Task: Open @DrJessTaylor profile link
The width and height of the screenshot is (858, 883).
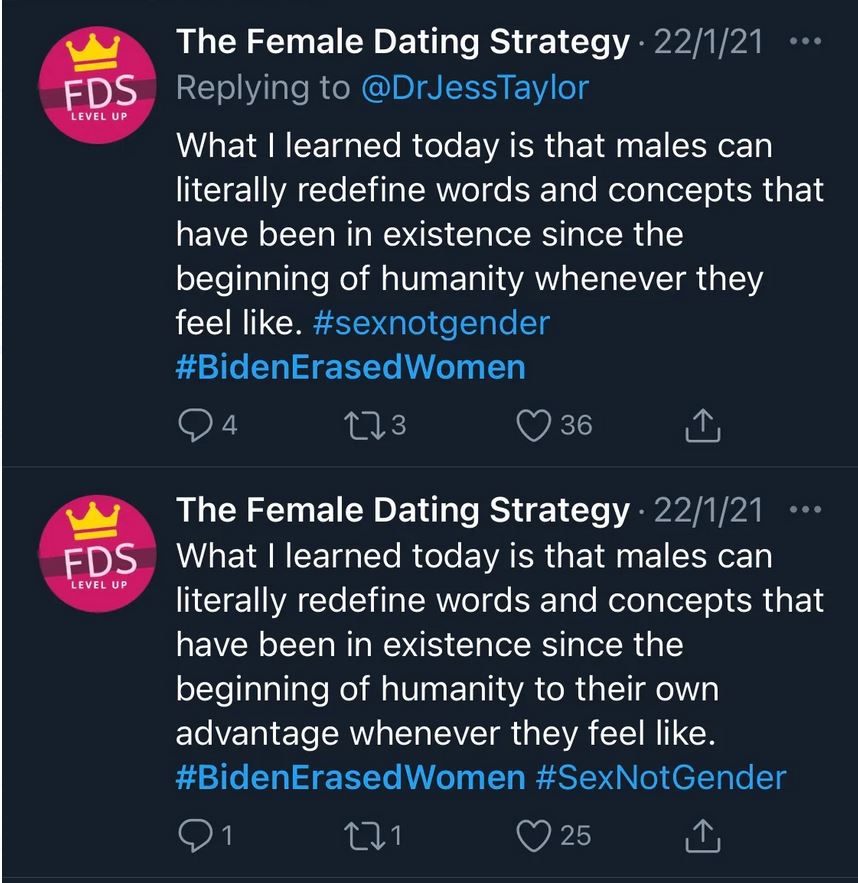Action: 474,88
